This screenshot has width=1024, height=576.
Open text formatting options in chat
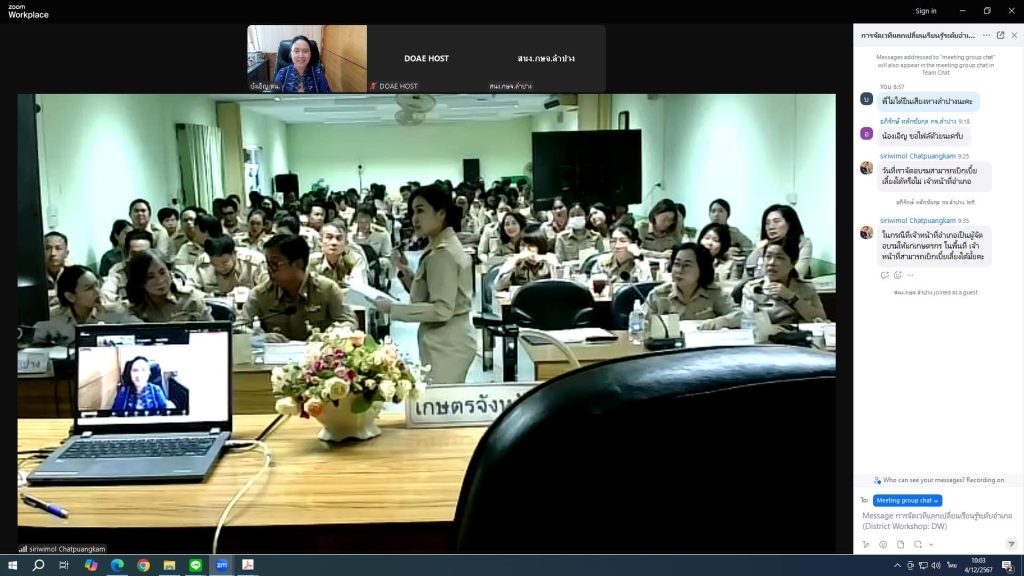coord(866,544)
